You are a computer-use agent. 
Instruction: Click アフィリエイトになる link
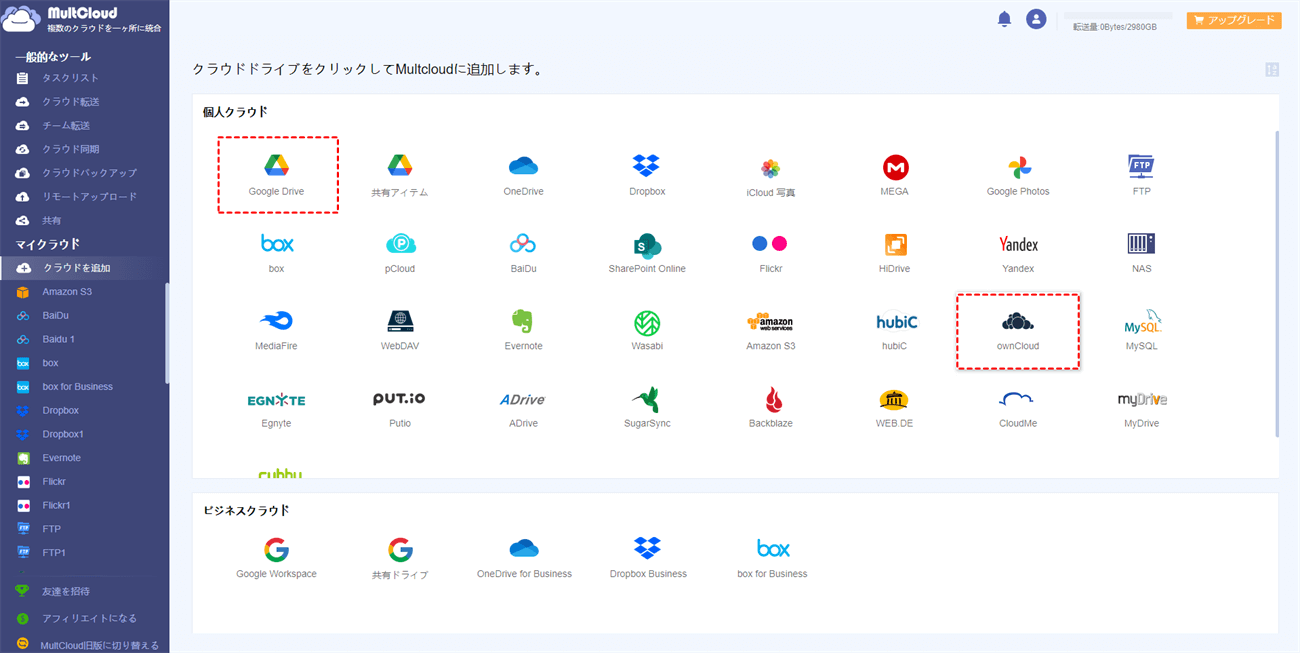89,619
